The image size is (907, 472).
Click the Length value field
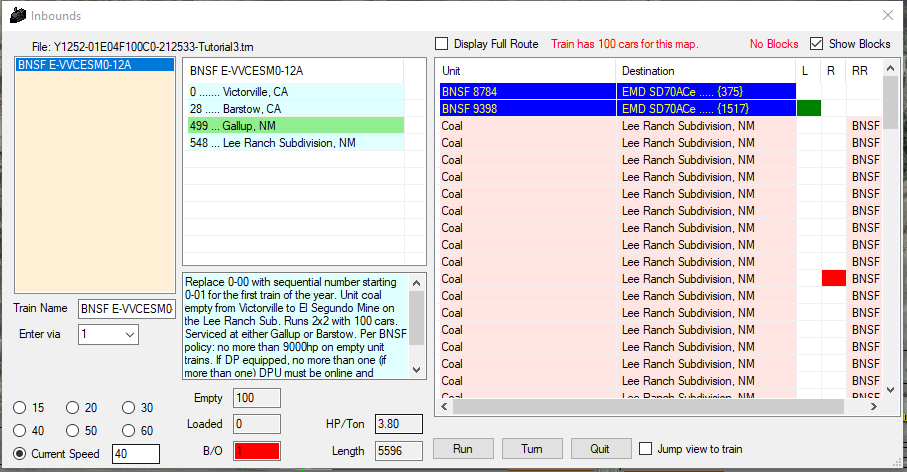[x=399, y=451]
